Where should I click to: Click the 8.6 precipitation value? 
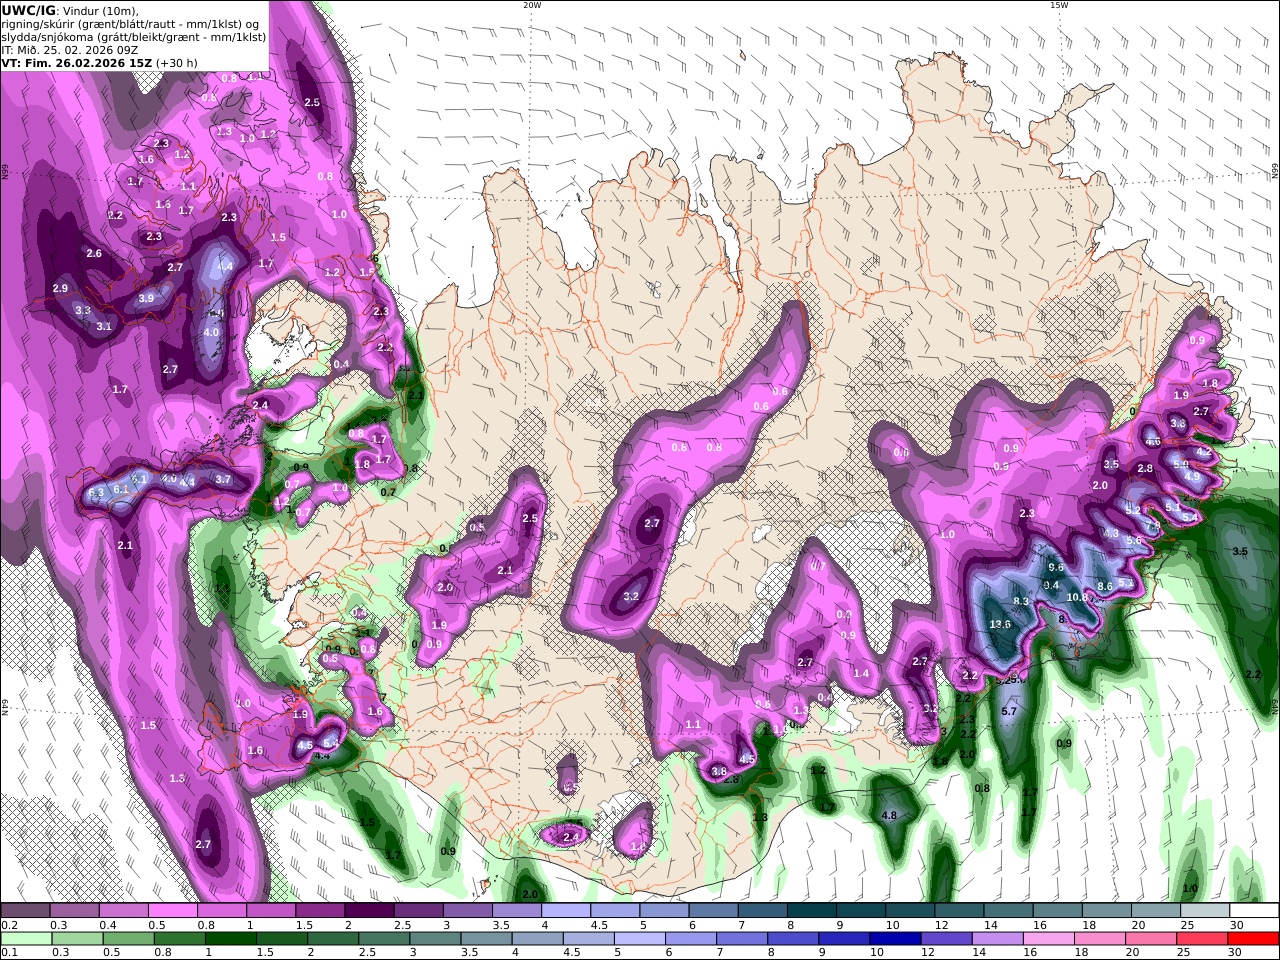tap(1105, 586)
